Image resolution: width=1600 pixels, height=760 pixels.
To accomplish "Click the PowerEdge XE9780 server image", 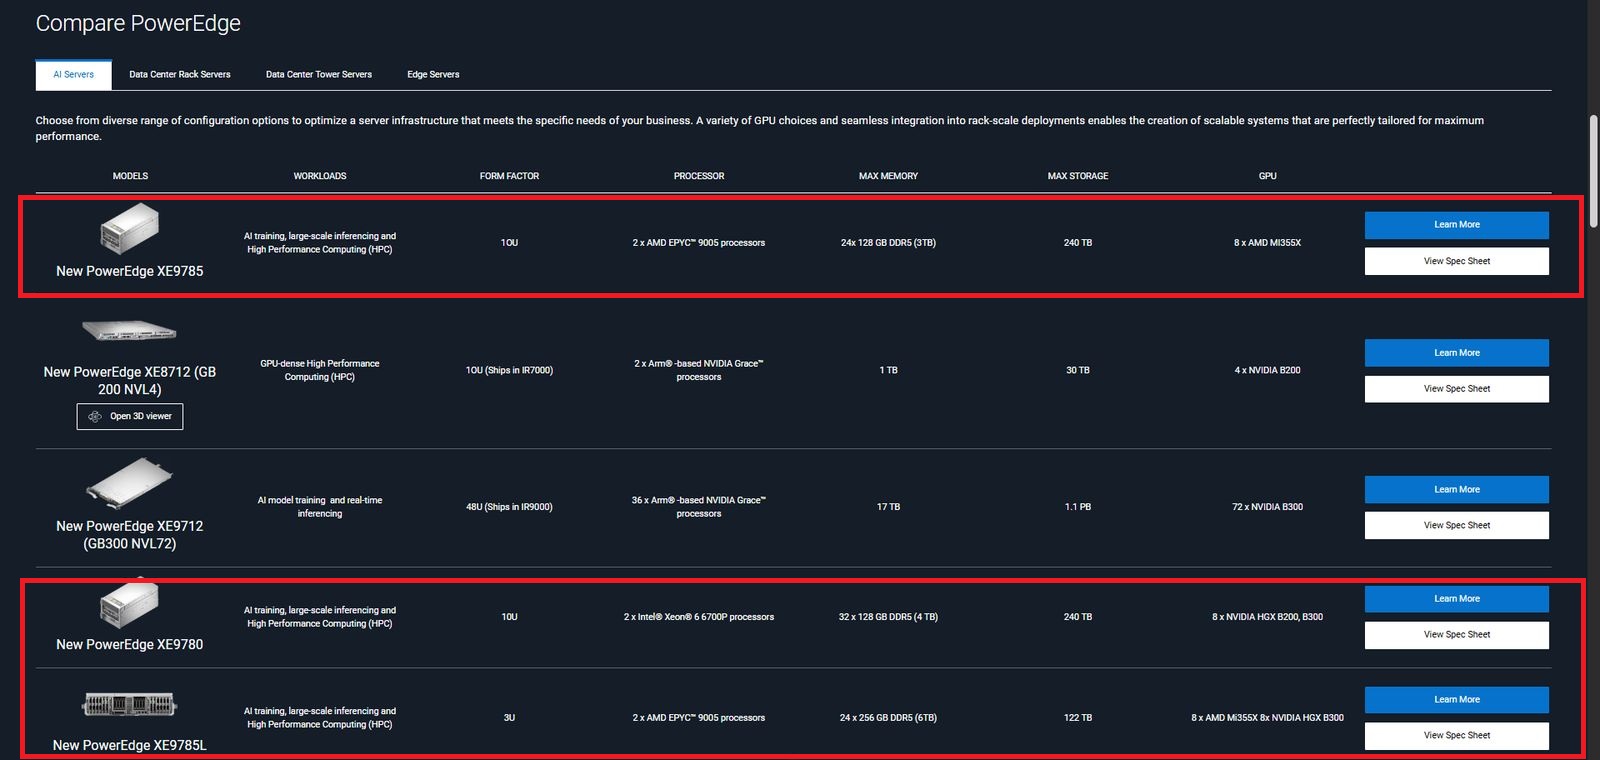I will [129, 604].
